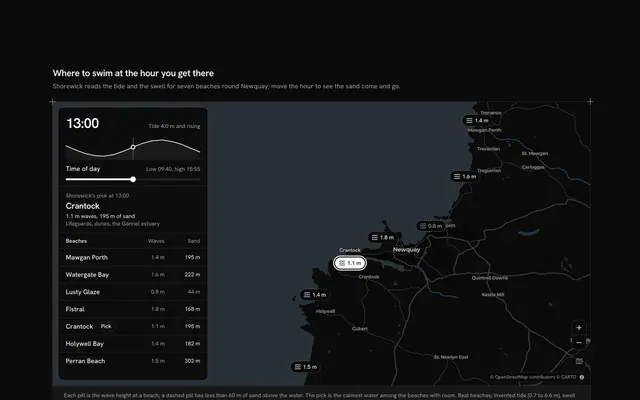Click the Beaches column header
Screen dimensions: 640x400
tap(76, 241)
